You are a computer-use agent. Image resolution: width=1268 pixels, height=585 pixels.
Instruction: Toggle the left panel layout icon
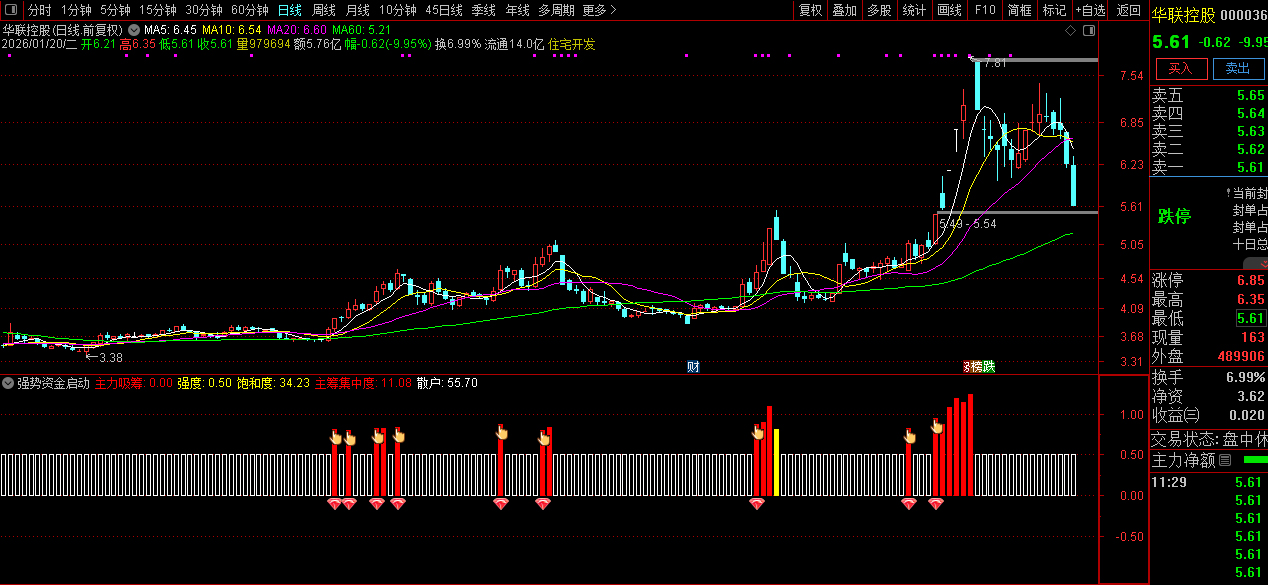point(11,10)
